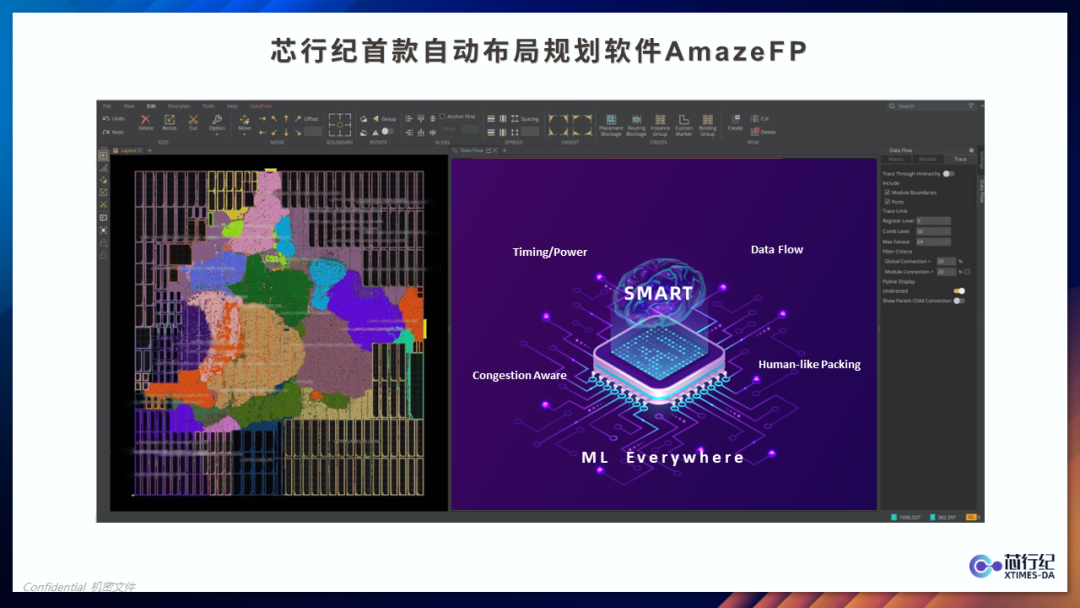1080x608 pixels.
Task: Tick checkbox next to Module Connection percent
Action: [967, 272]
